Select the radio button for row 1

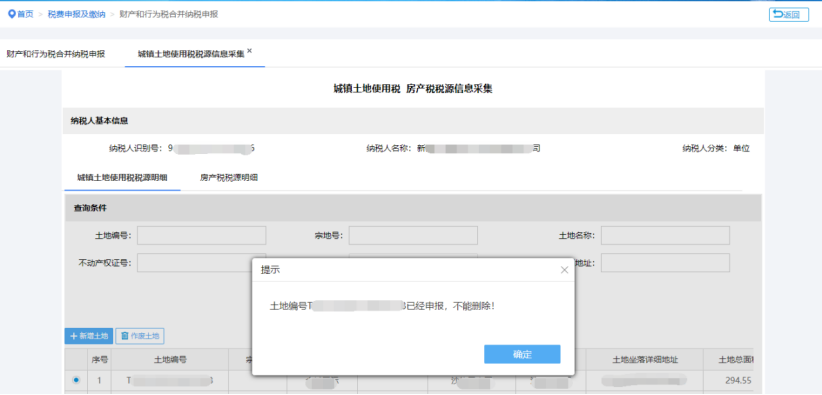pos(76,379)
